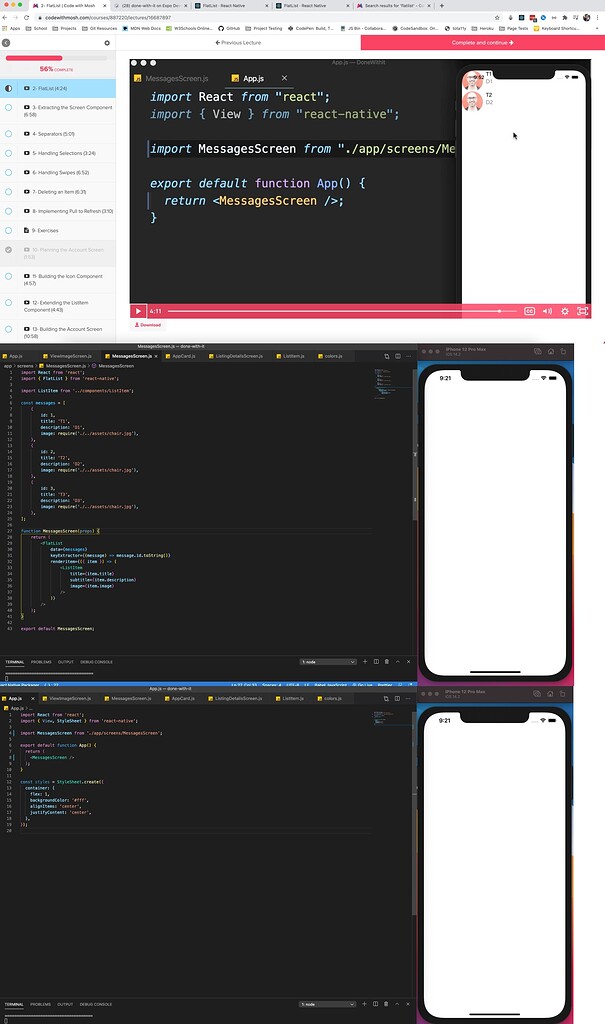
Task: Add new terminal in upper VS Code panel
Action: coord(365,662)
